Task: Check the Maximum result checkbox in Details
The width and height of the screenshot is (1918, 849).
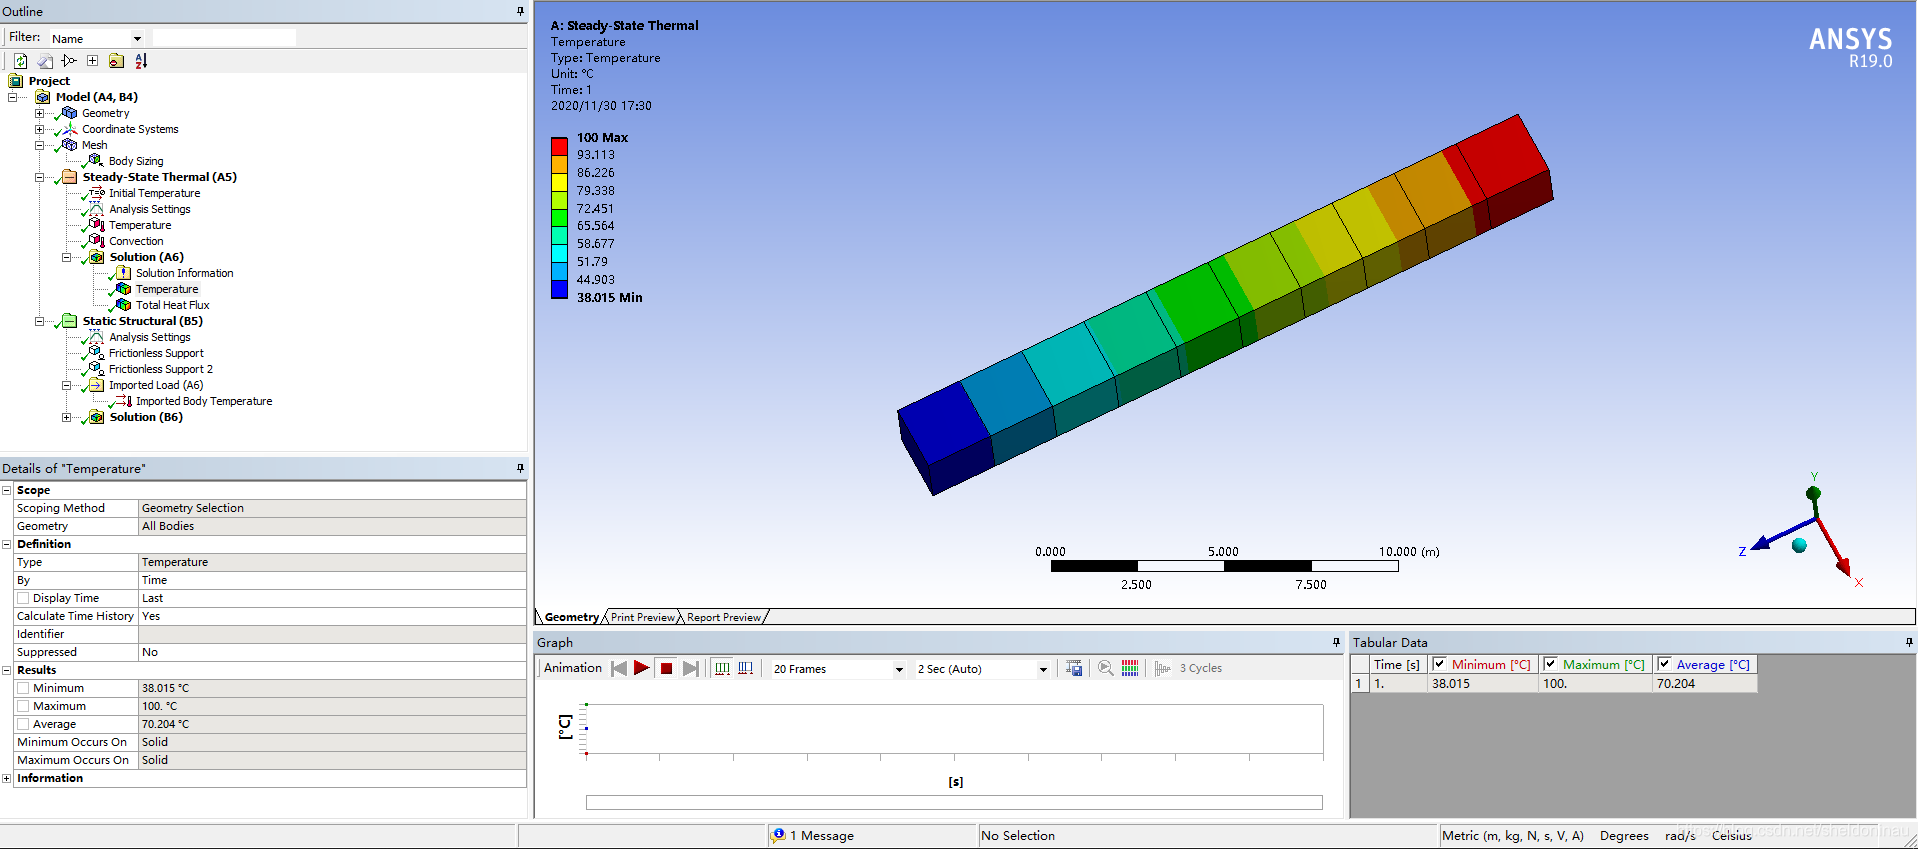Action: [x=23, y=706]
